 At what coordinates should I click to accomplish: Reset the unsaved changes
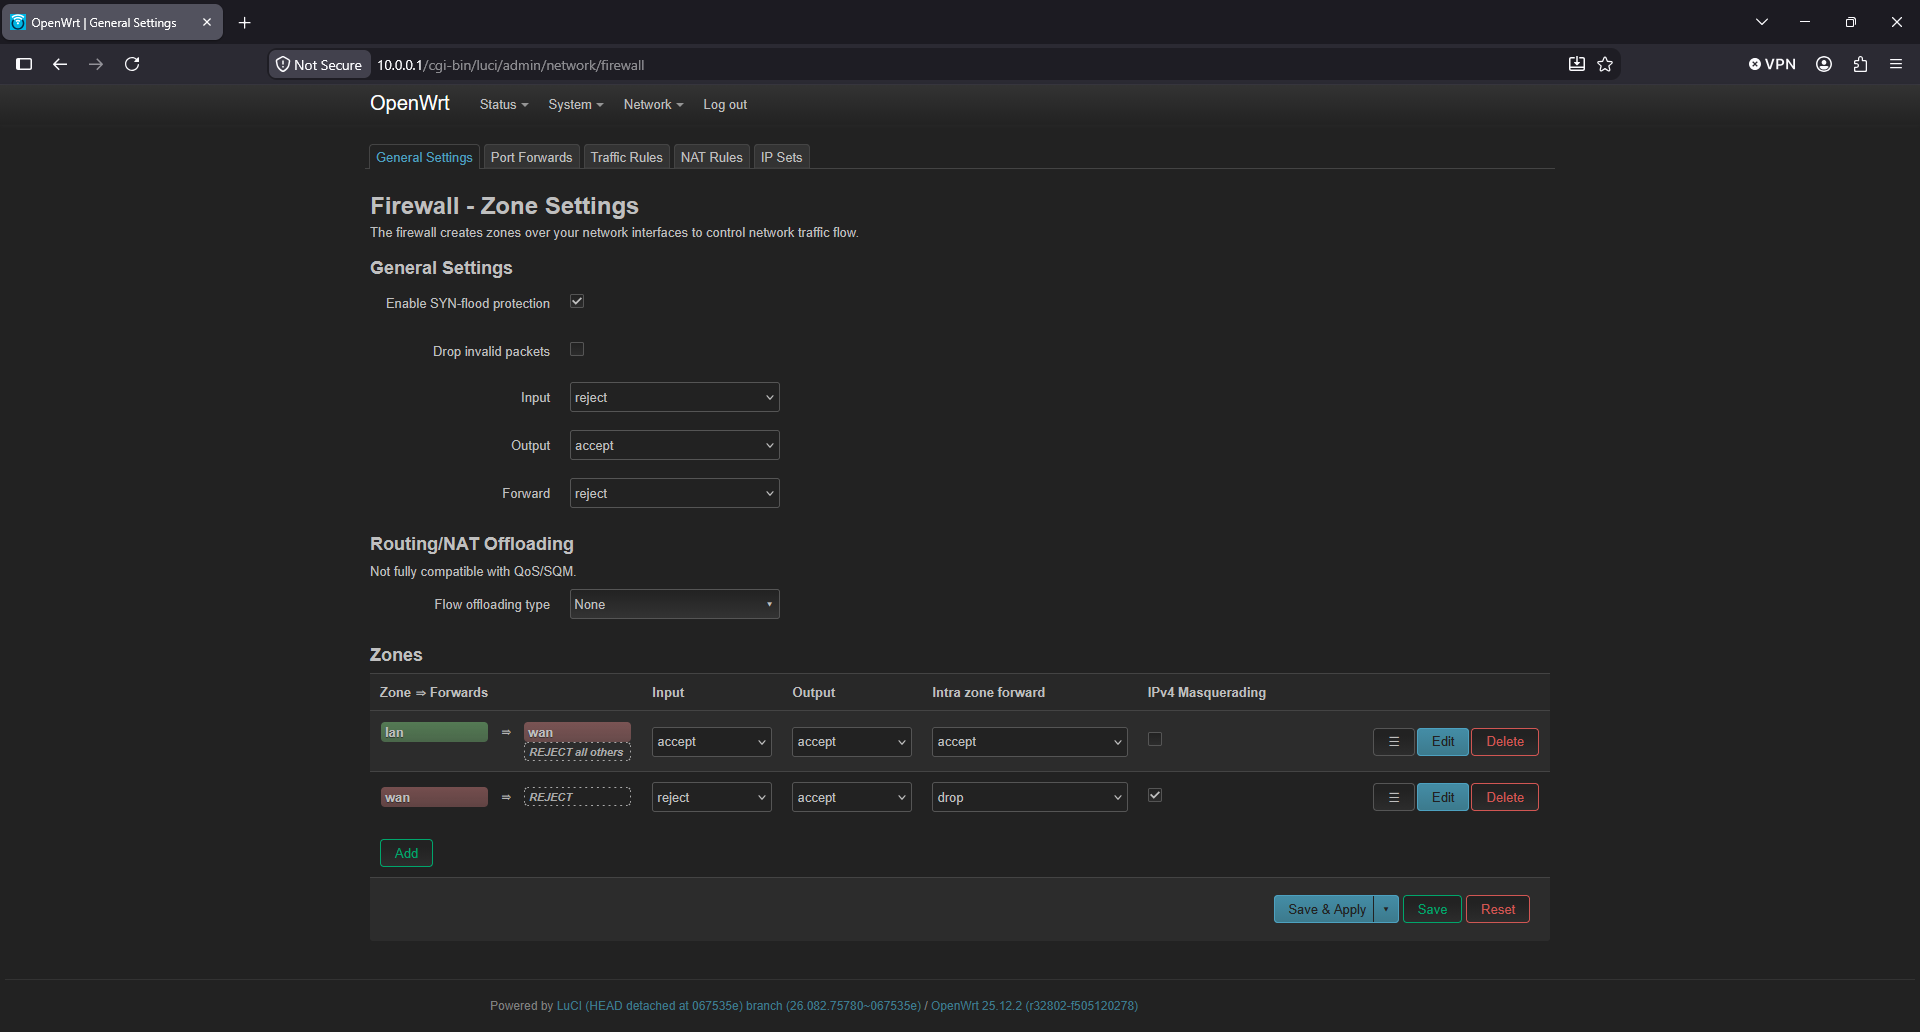[x=1498, y=909]
